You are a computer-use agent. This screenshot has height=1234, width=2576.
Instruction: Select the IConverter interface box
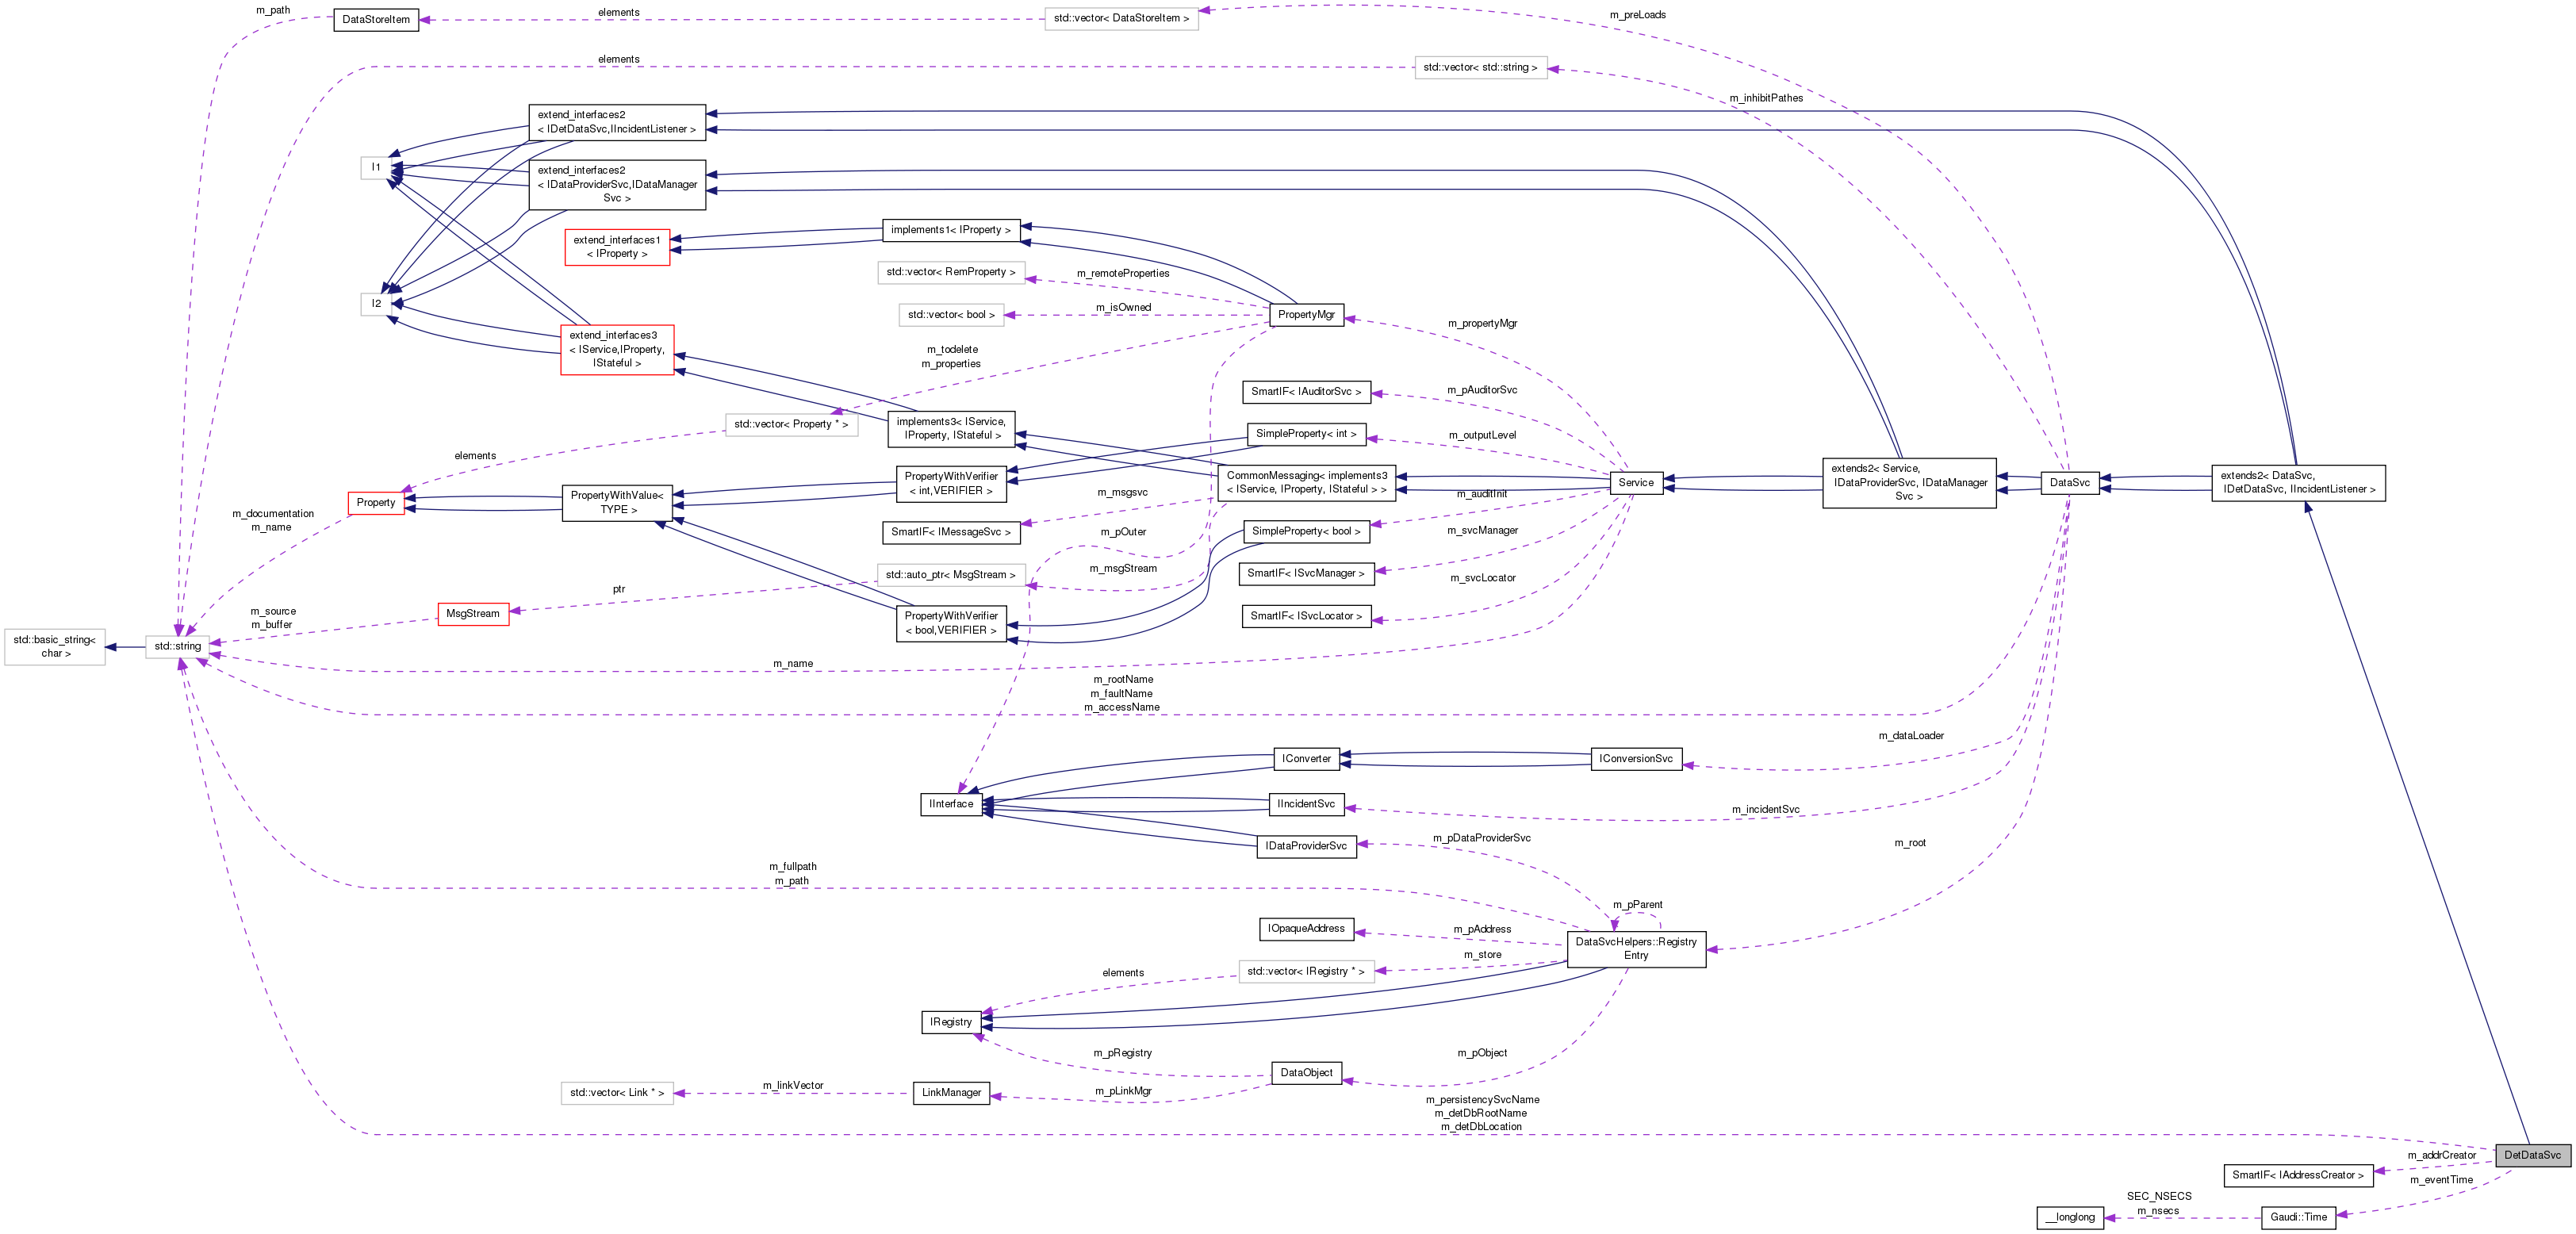(x=1307, y=758)
